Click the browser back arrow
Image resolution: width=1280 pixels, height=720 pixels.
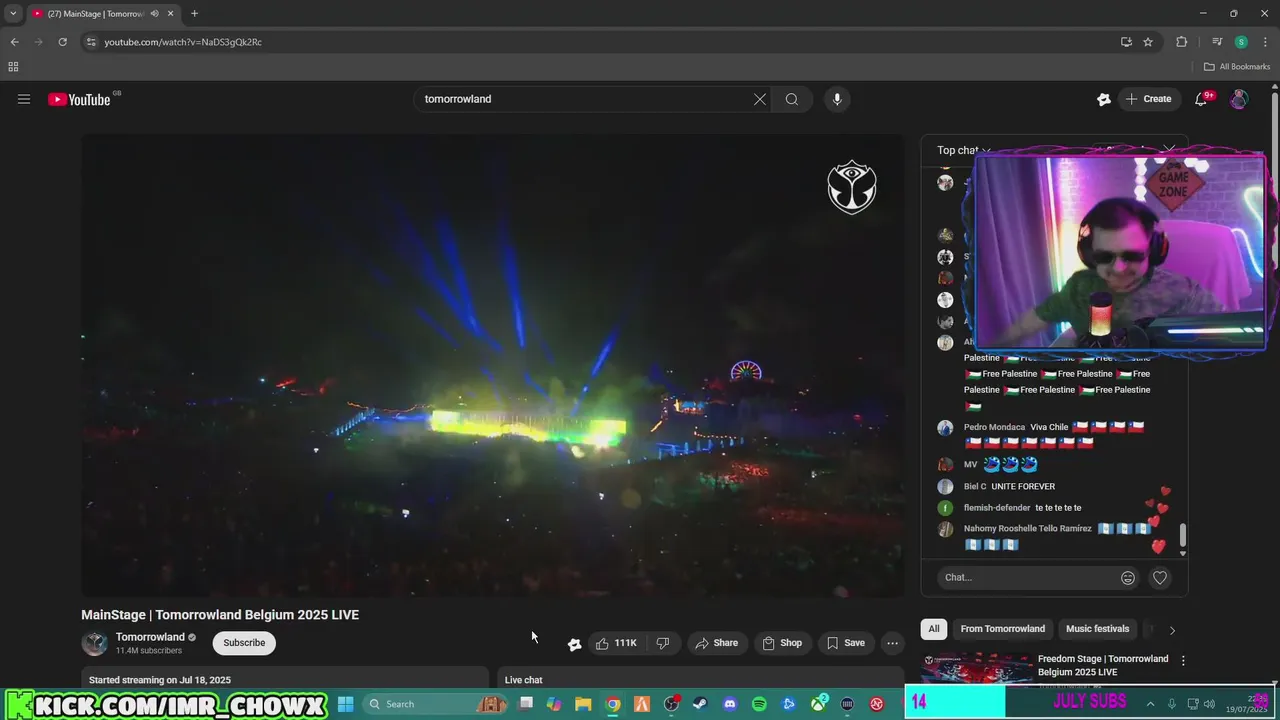pyautogui.click(x=14, y=42)
